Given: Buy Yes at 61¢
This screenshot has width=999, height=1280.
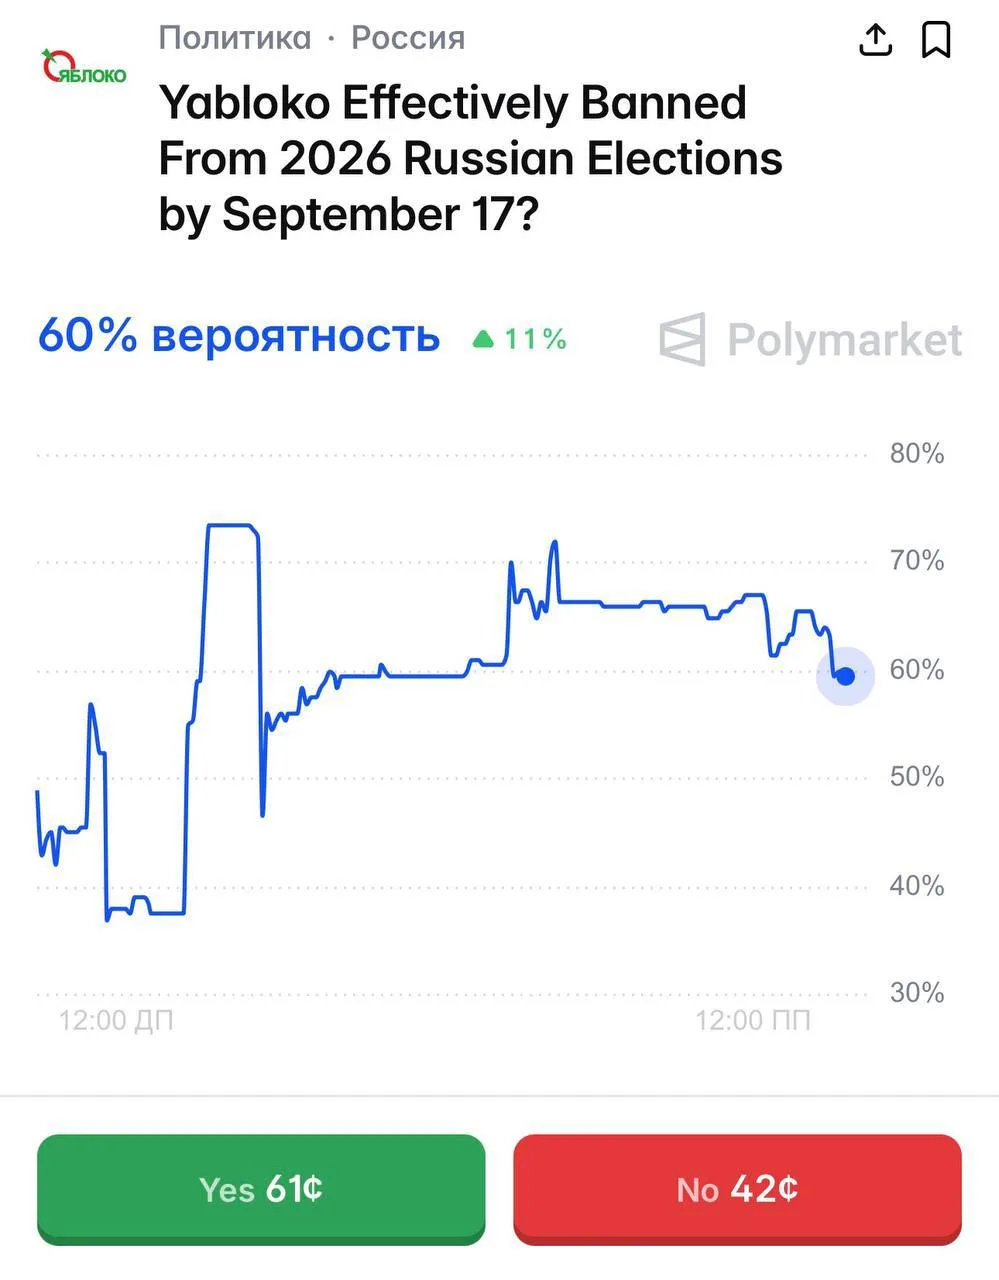Looking at the screenshot, I should point(261,1189).
